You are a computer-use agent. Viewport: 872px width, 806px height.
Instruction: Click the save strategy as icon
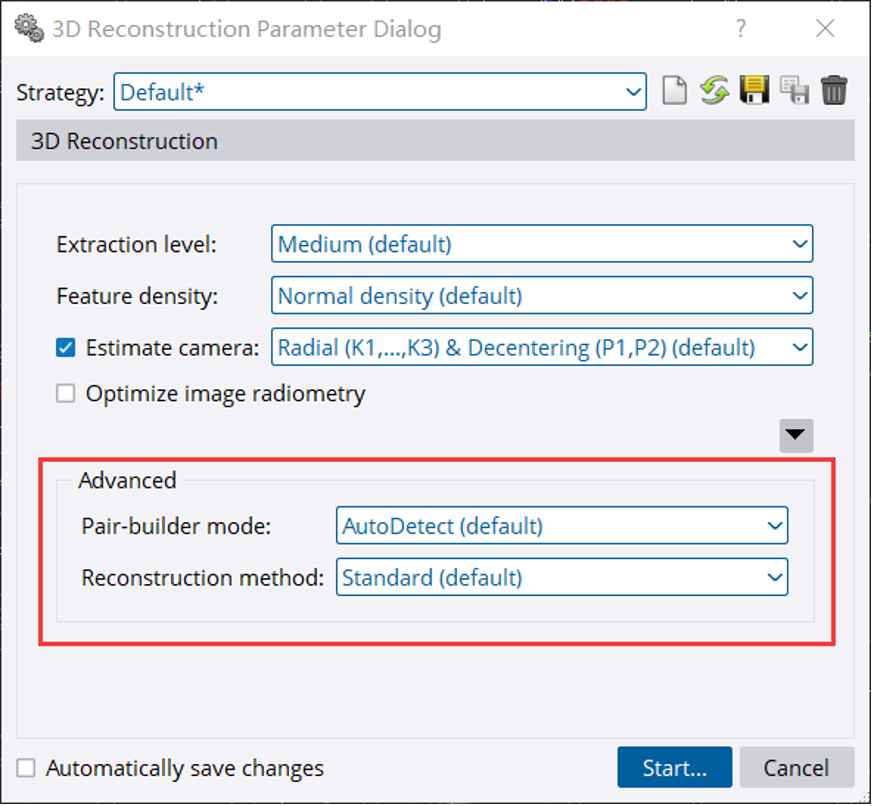pos(794,92)
